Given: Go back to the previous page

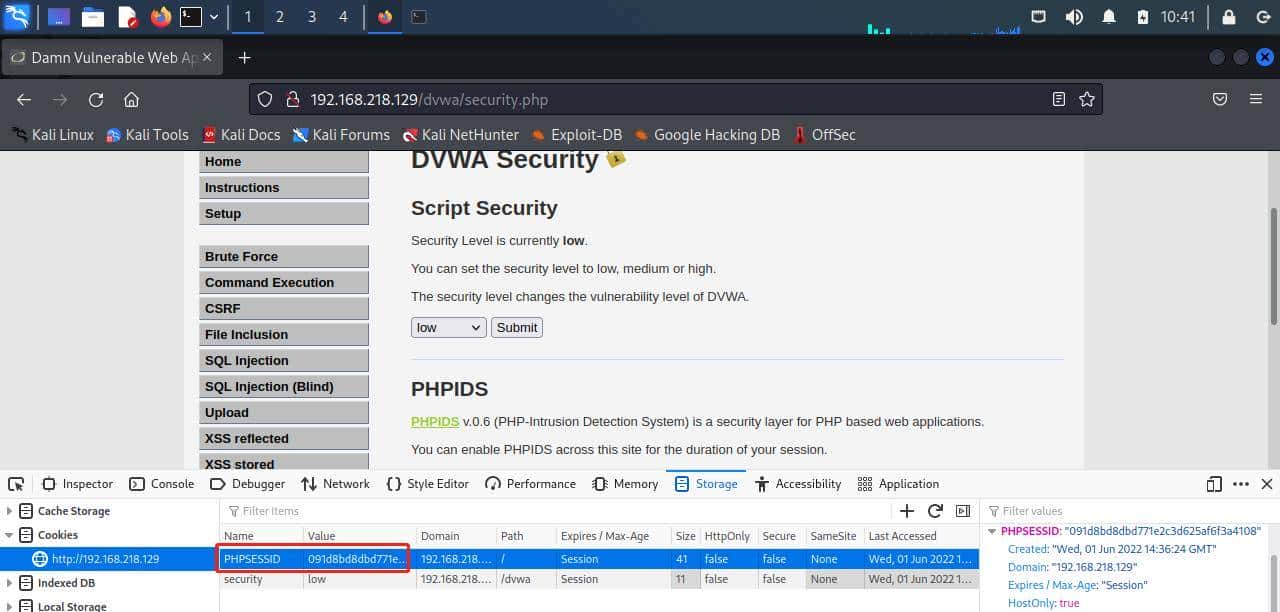Looking at the screenshot, I should click(24, 99).
